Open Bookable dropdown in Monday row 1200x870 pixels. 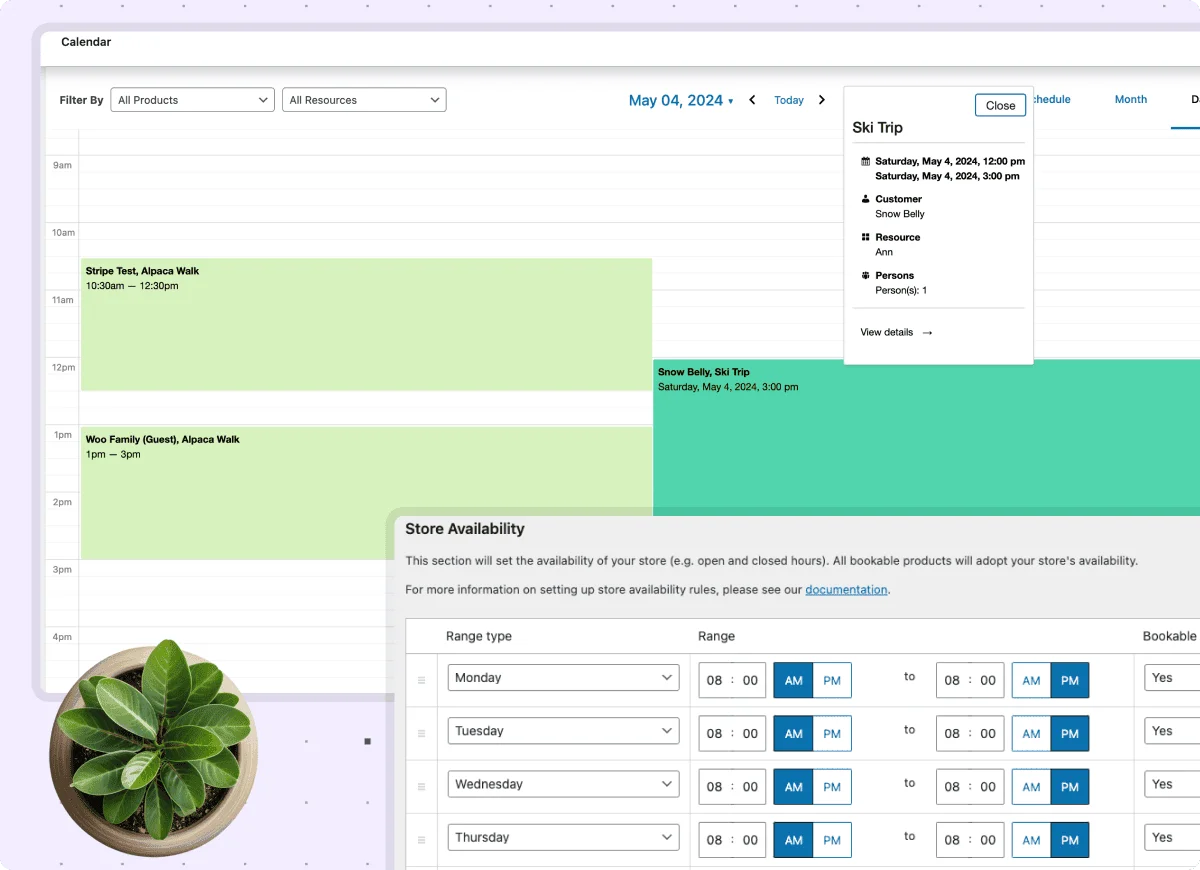point(1172,677)
